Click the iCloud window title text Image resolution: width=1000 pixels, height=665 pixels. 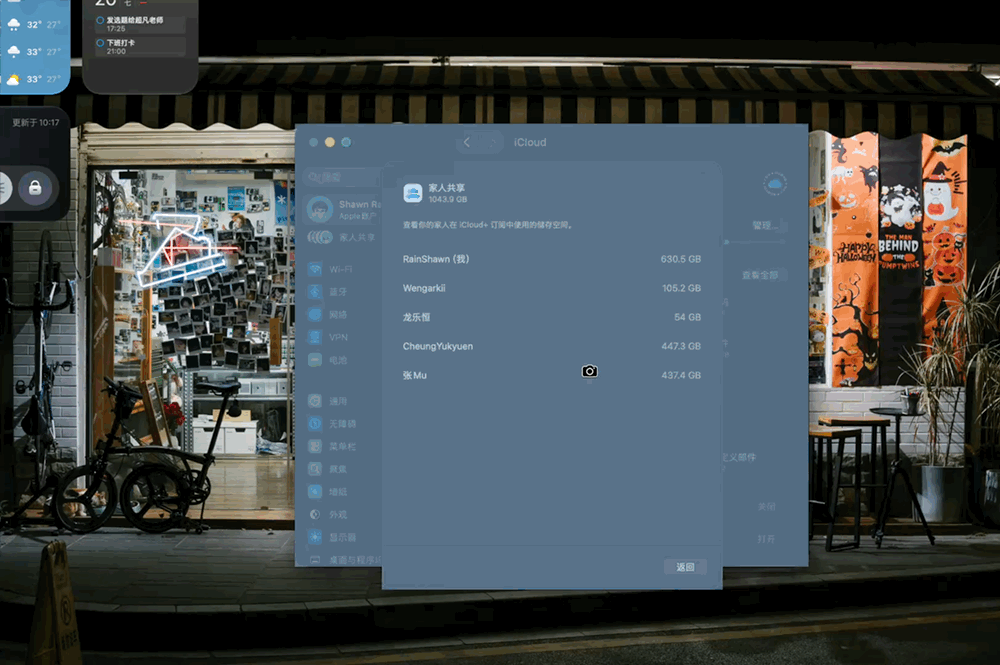point(530,142)
